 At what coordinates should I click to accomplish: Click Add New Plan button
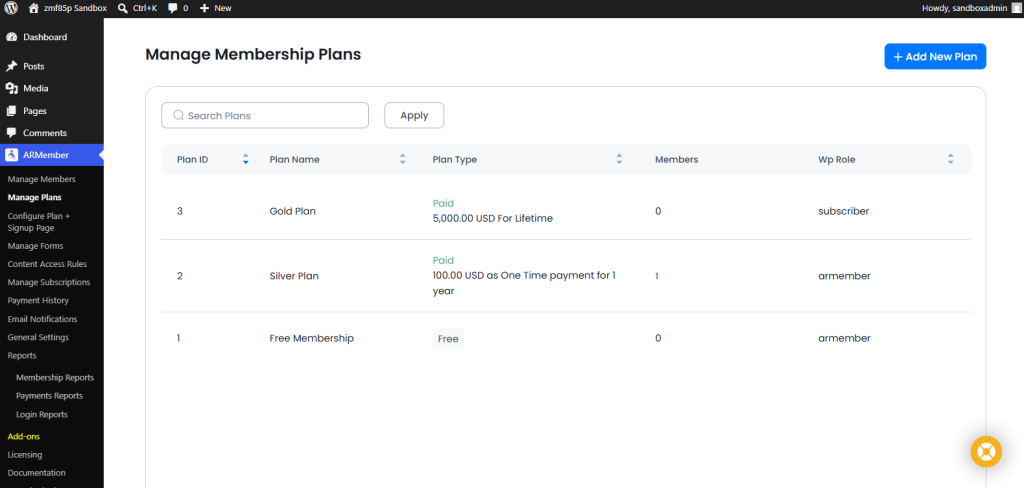pos(935,56)
